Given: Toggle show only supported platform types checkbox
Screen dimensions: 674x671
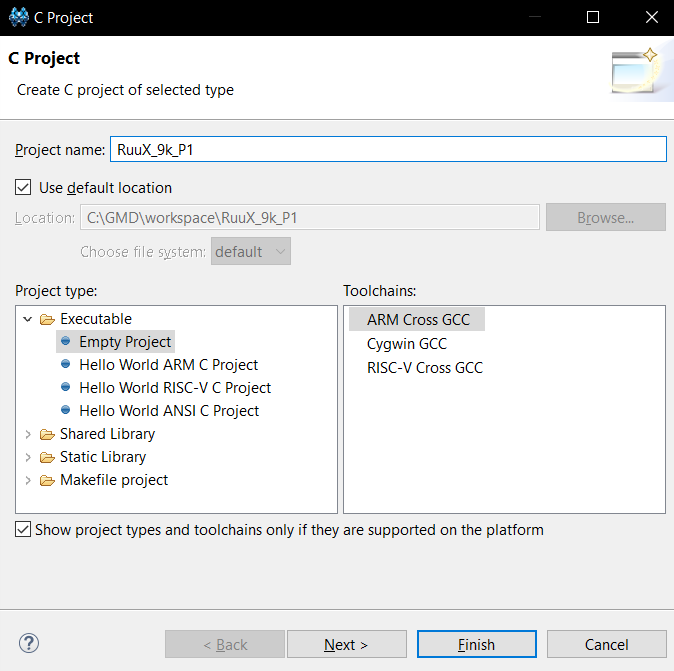Looking at the screenshot, I should pos(23,530).
